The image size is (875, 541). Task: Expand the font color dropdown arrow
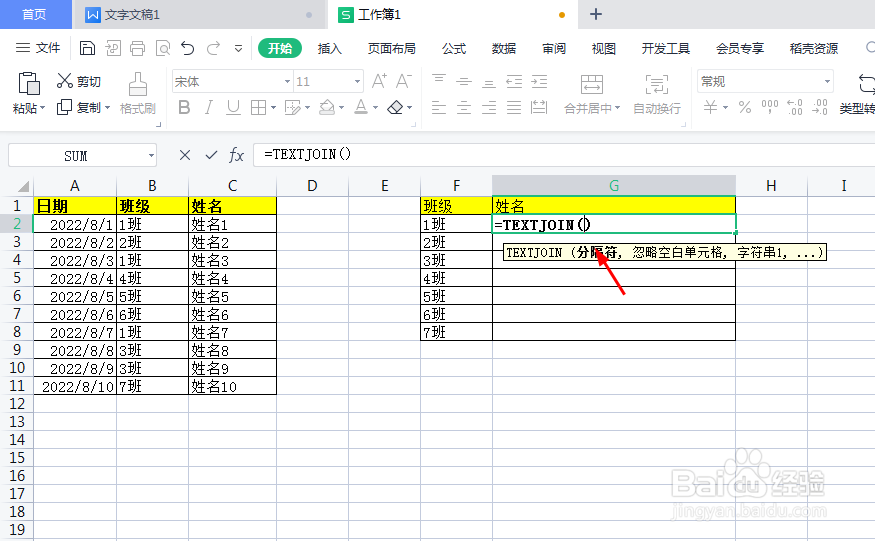[375, 108]
